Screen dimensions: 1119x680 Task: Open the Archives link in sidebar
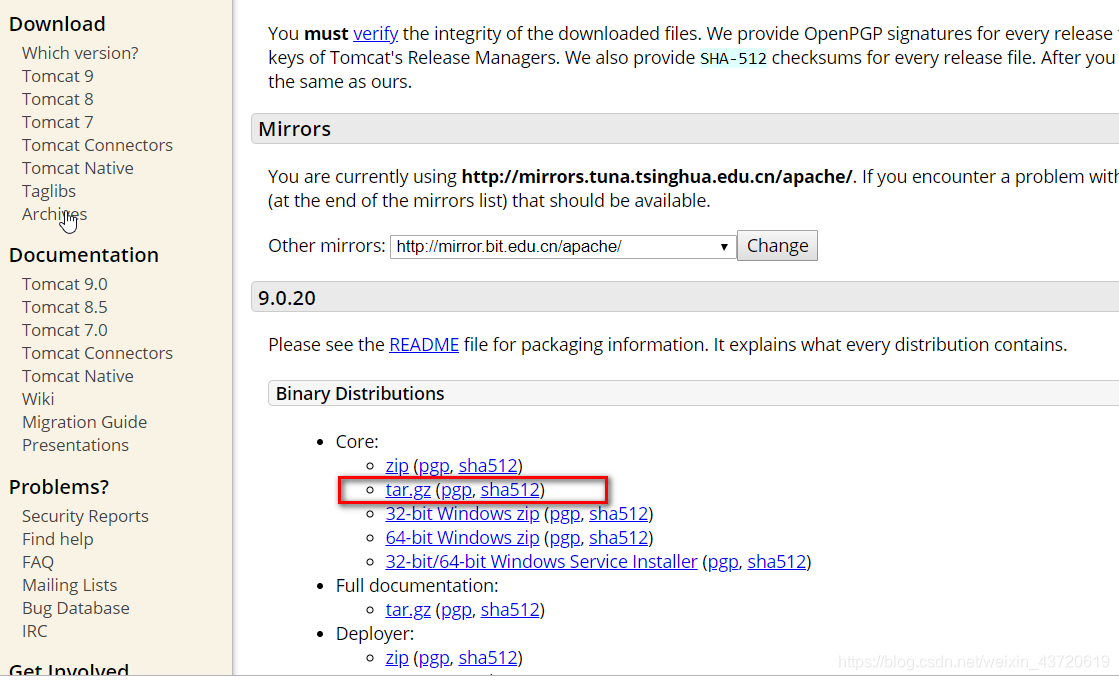(54, 214)
